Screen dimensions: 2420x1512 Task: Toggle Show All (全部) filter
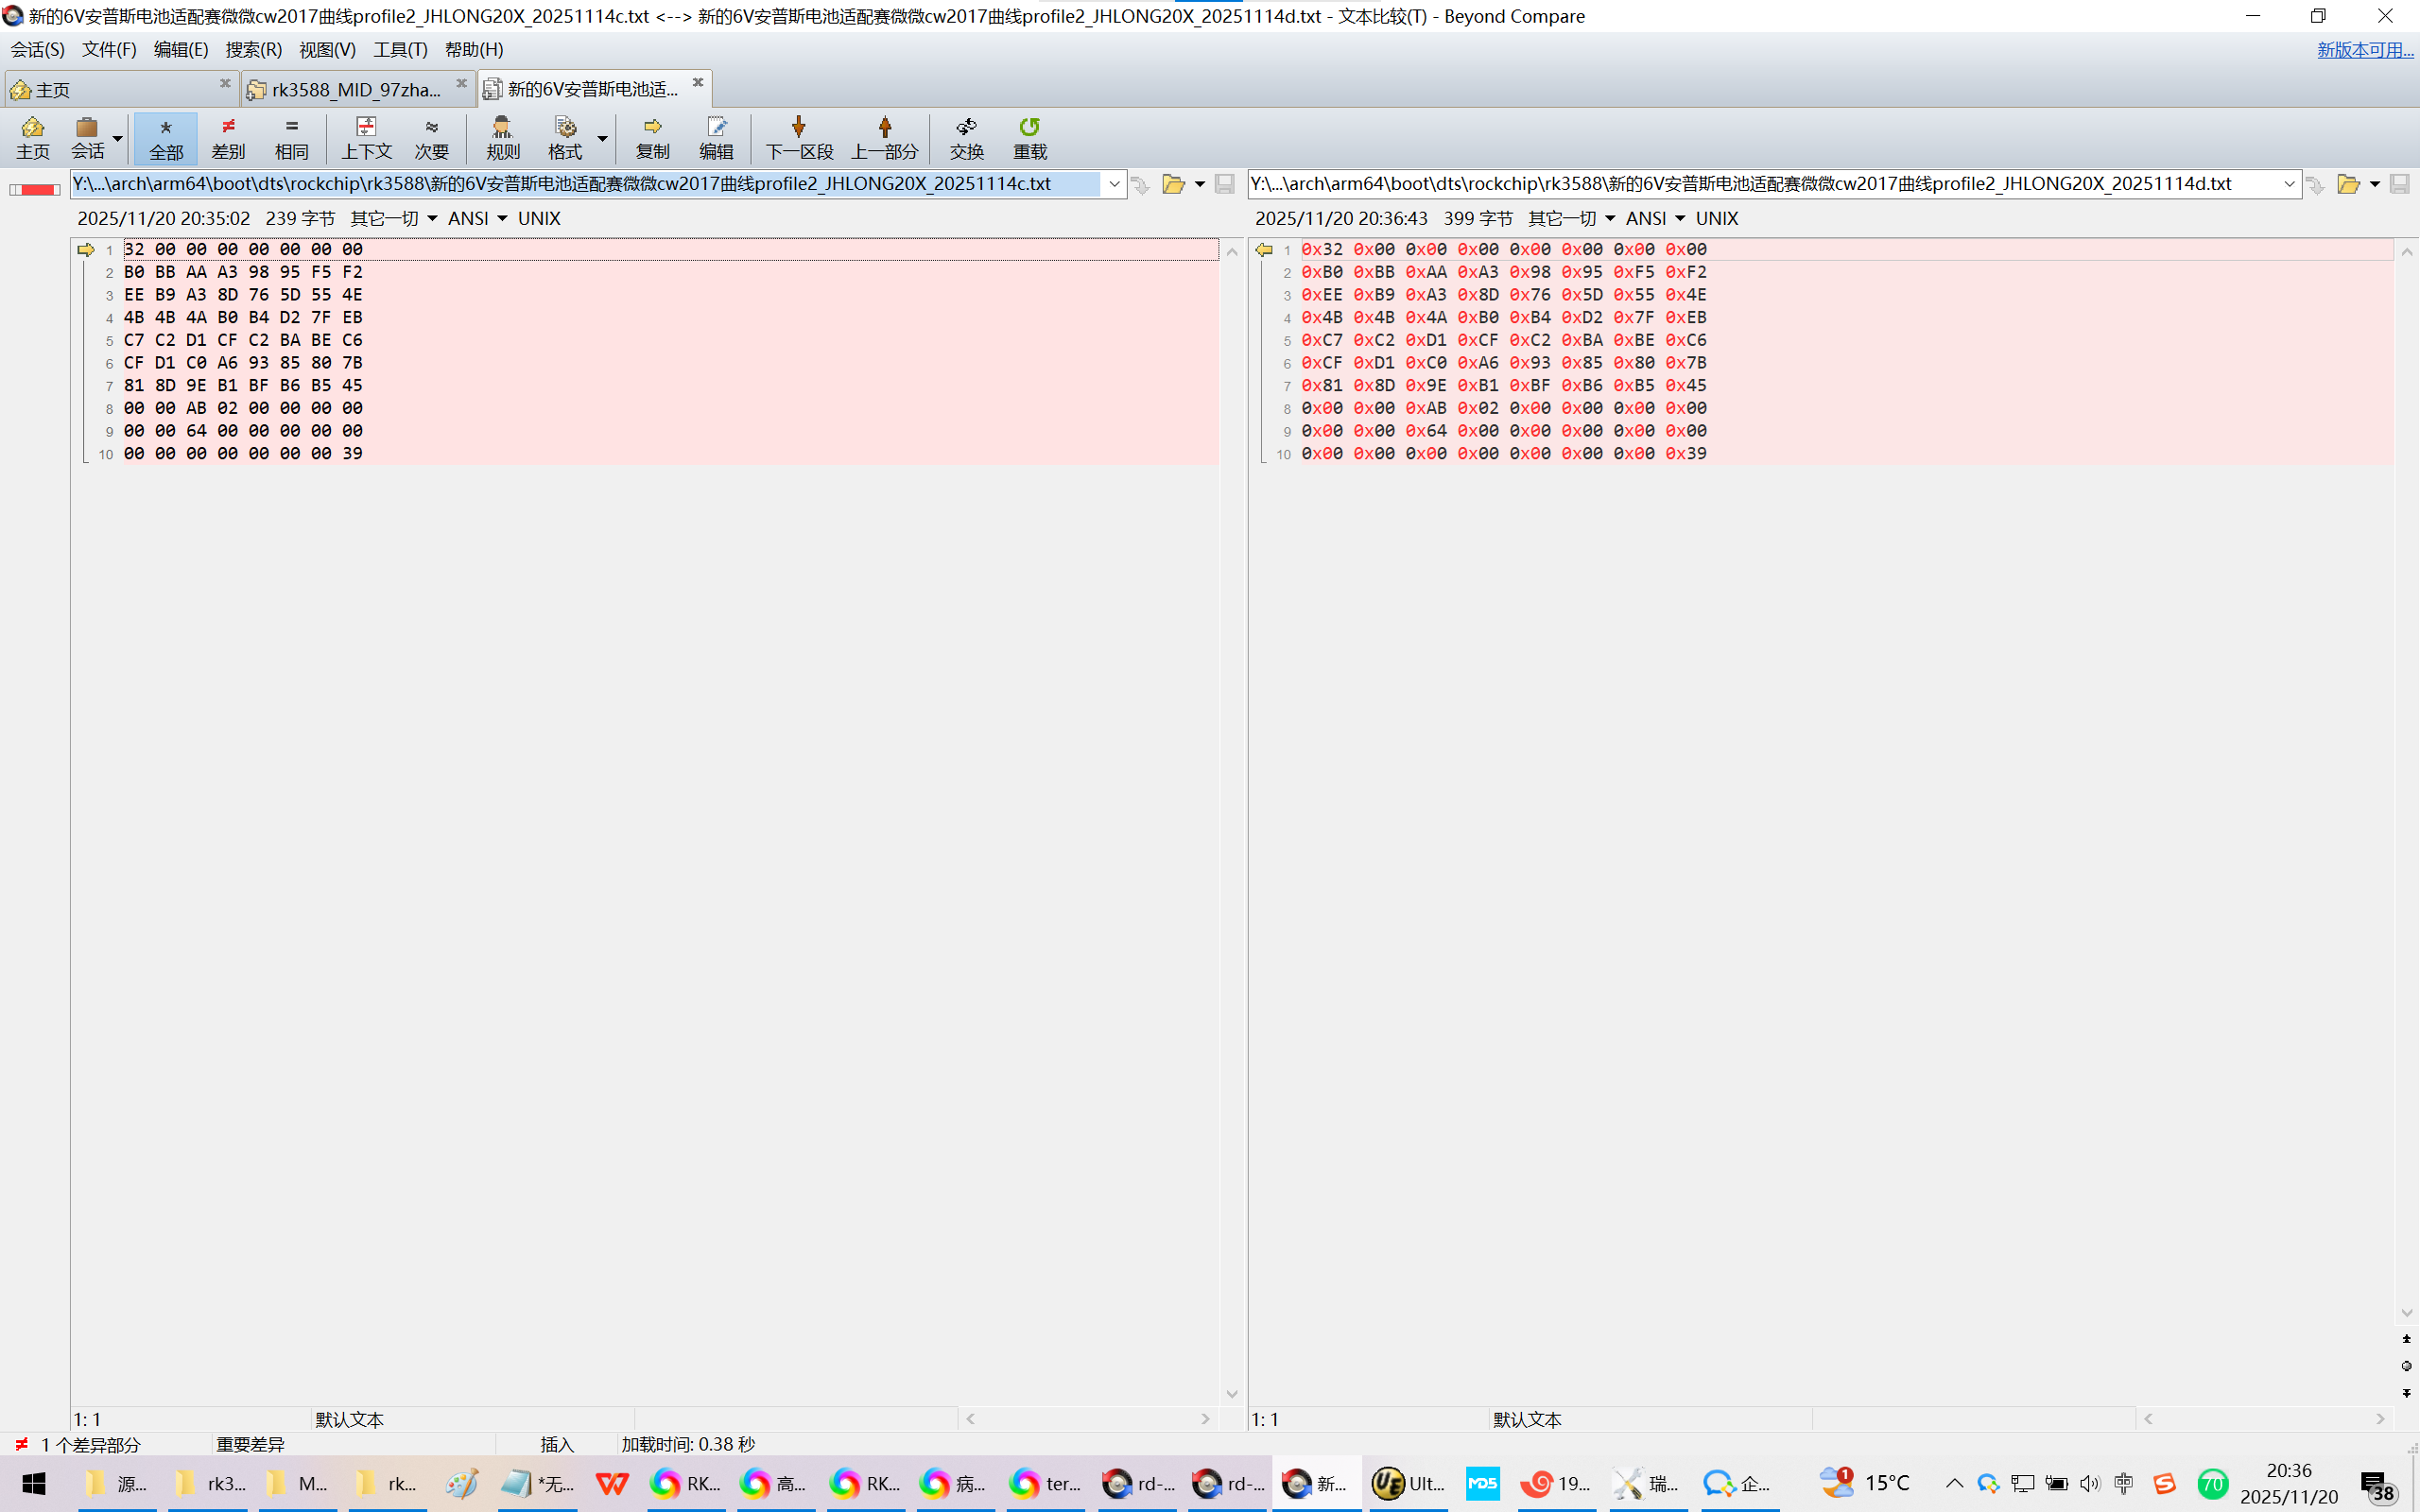(x=166, y=137)
